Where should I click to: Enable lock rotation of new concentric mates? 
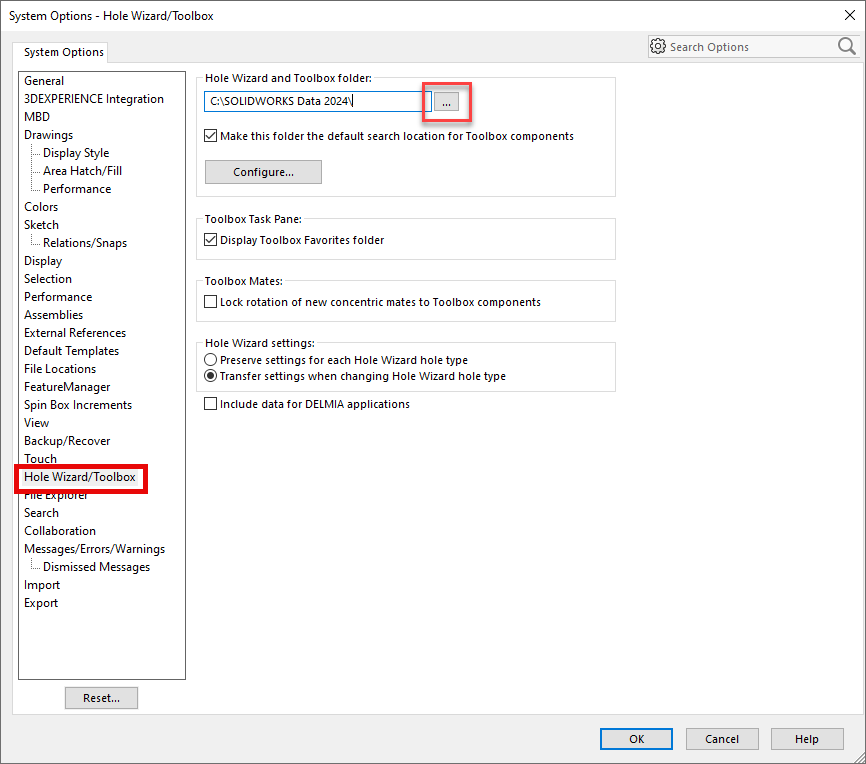211,302
